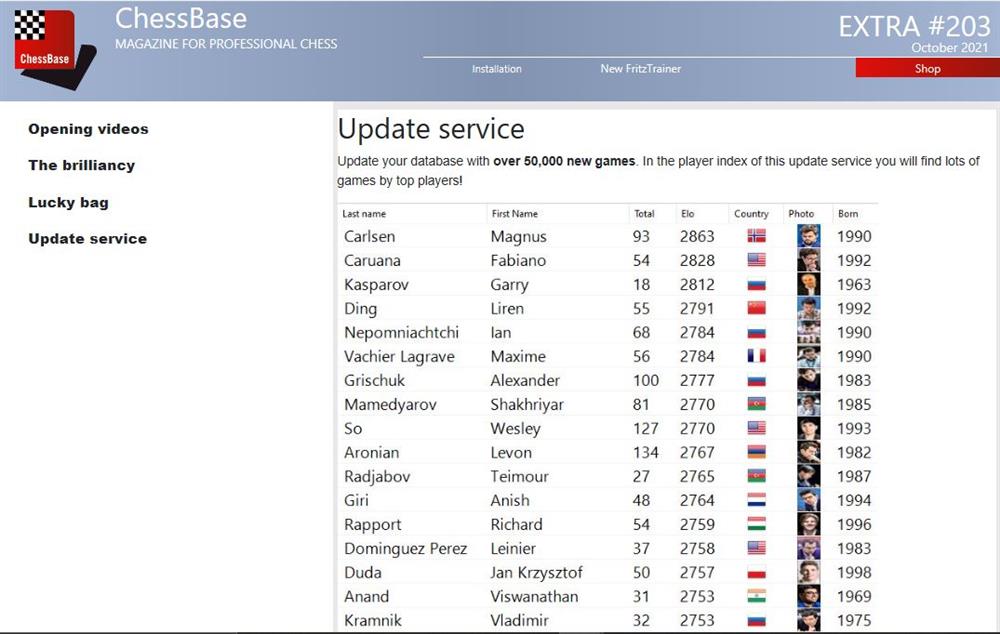The image size is (1000, 634).
Task: Click Azerbaijan flag in Mamedyarov row
Action: (756, 404)
